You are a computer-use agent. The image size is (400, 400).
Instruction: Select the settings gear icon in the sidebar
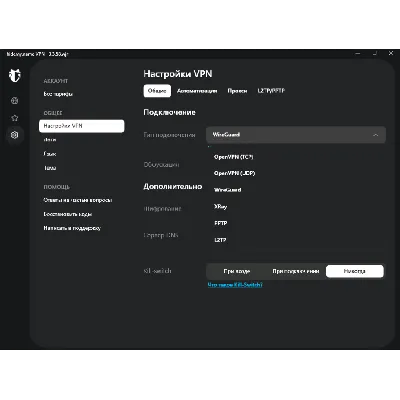click(14, 135)
